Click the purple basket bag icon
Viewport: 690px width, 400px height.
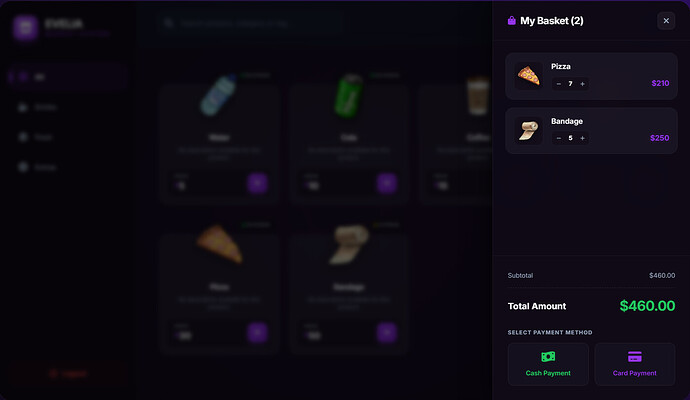(x=511, y=21)
